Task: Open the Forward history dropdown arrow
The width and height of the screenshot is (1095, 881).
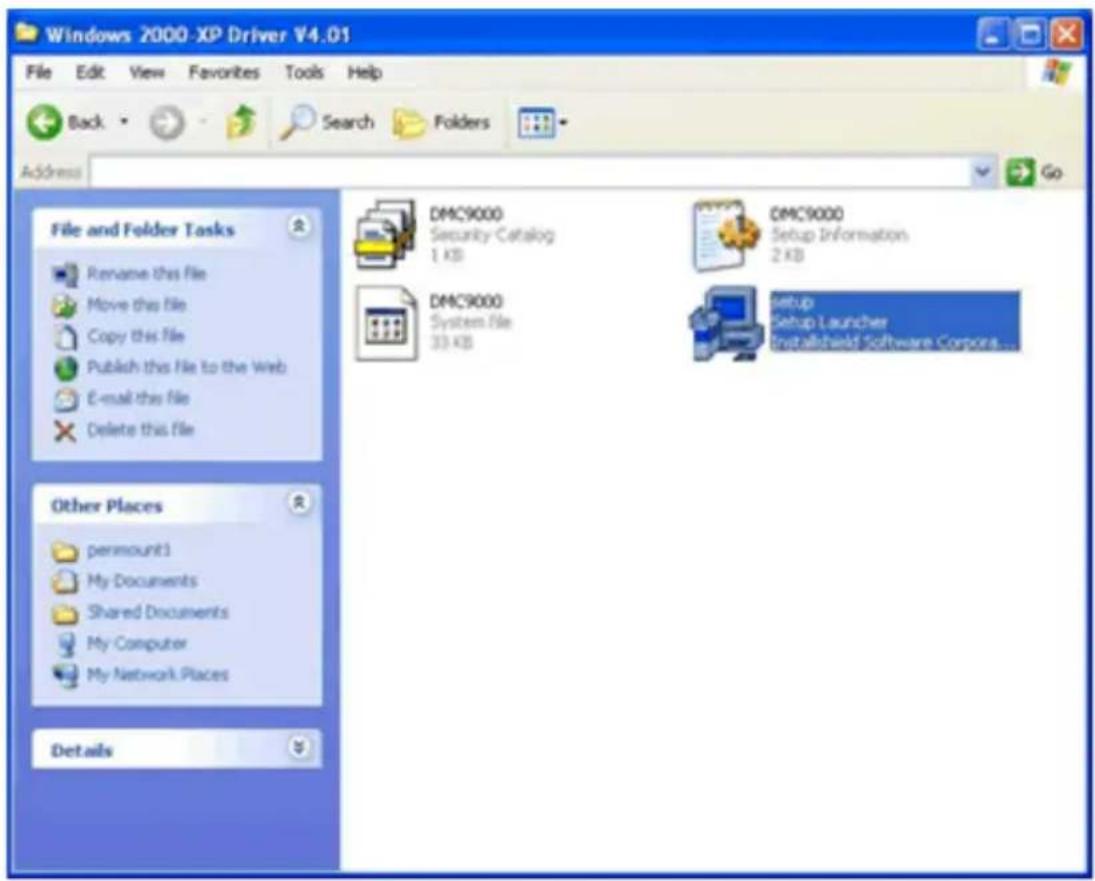Action: [x=203, y=122]
